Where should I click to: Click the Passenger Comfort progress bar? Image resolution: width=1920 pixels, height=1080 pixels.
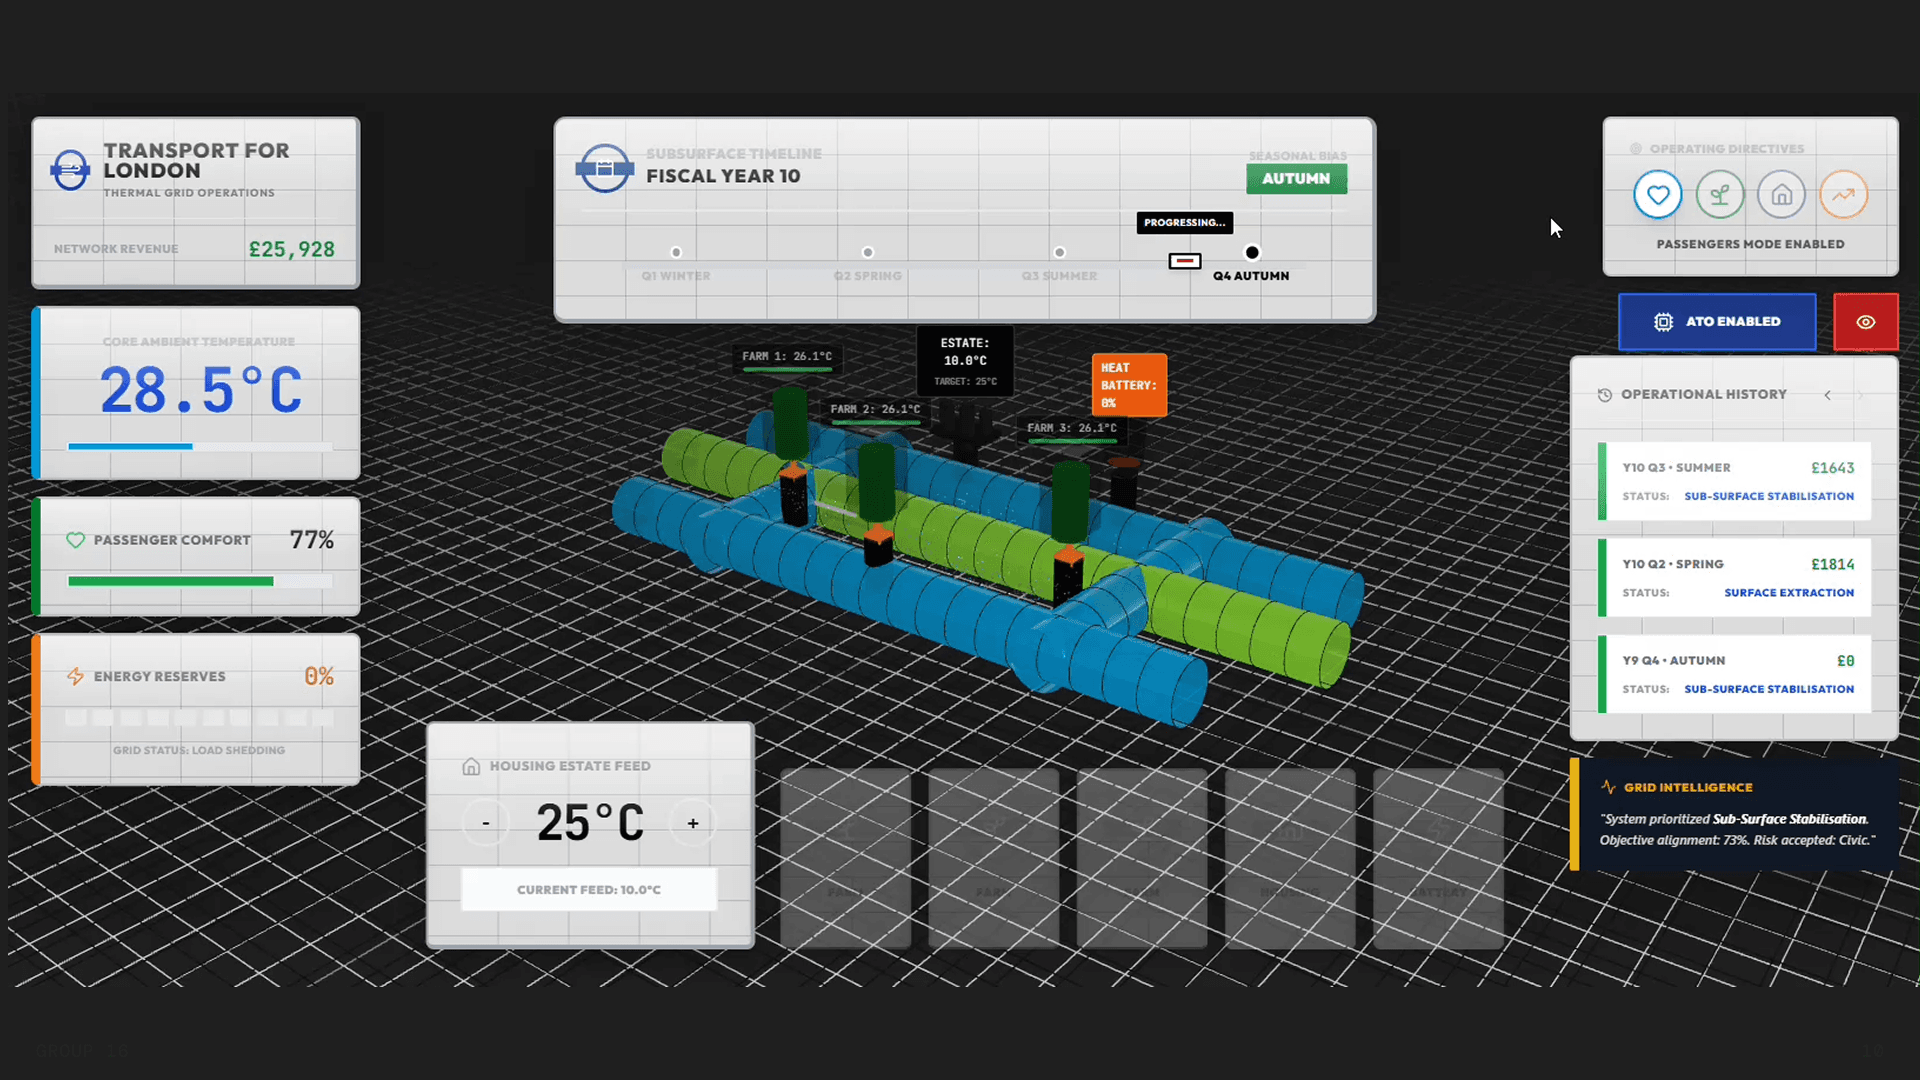pos(200,581)
